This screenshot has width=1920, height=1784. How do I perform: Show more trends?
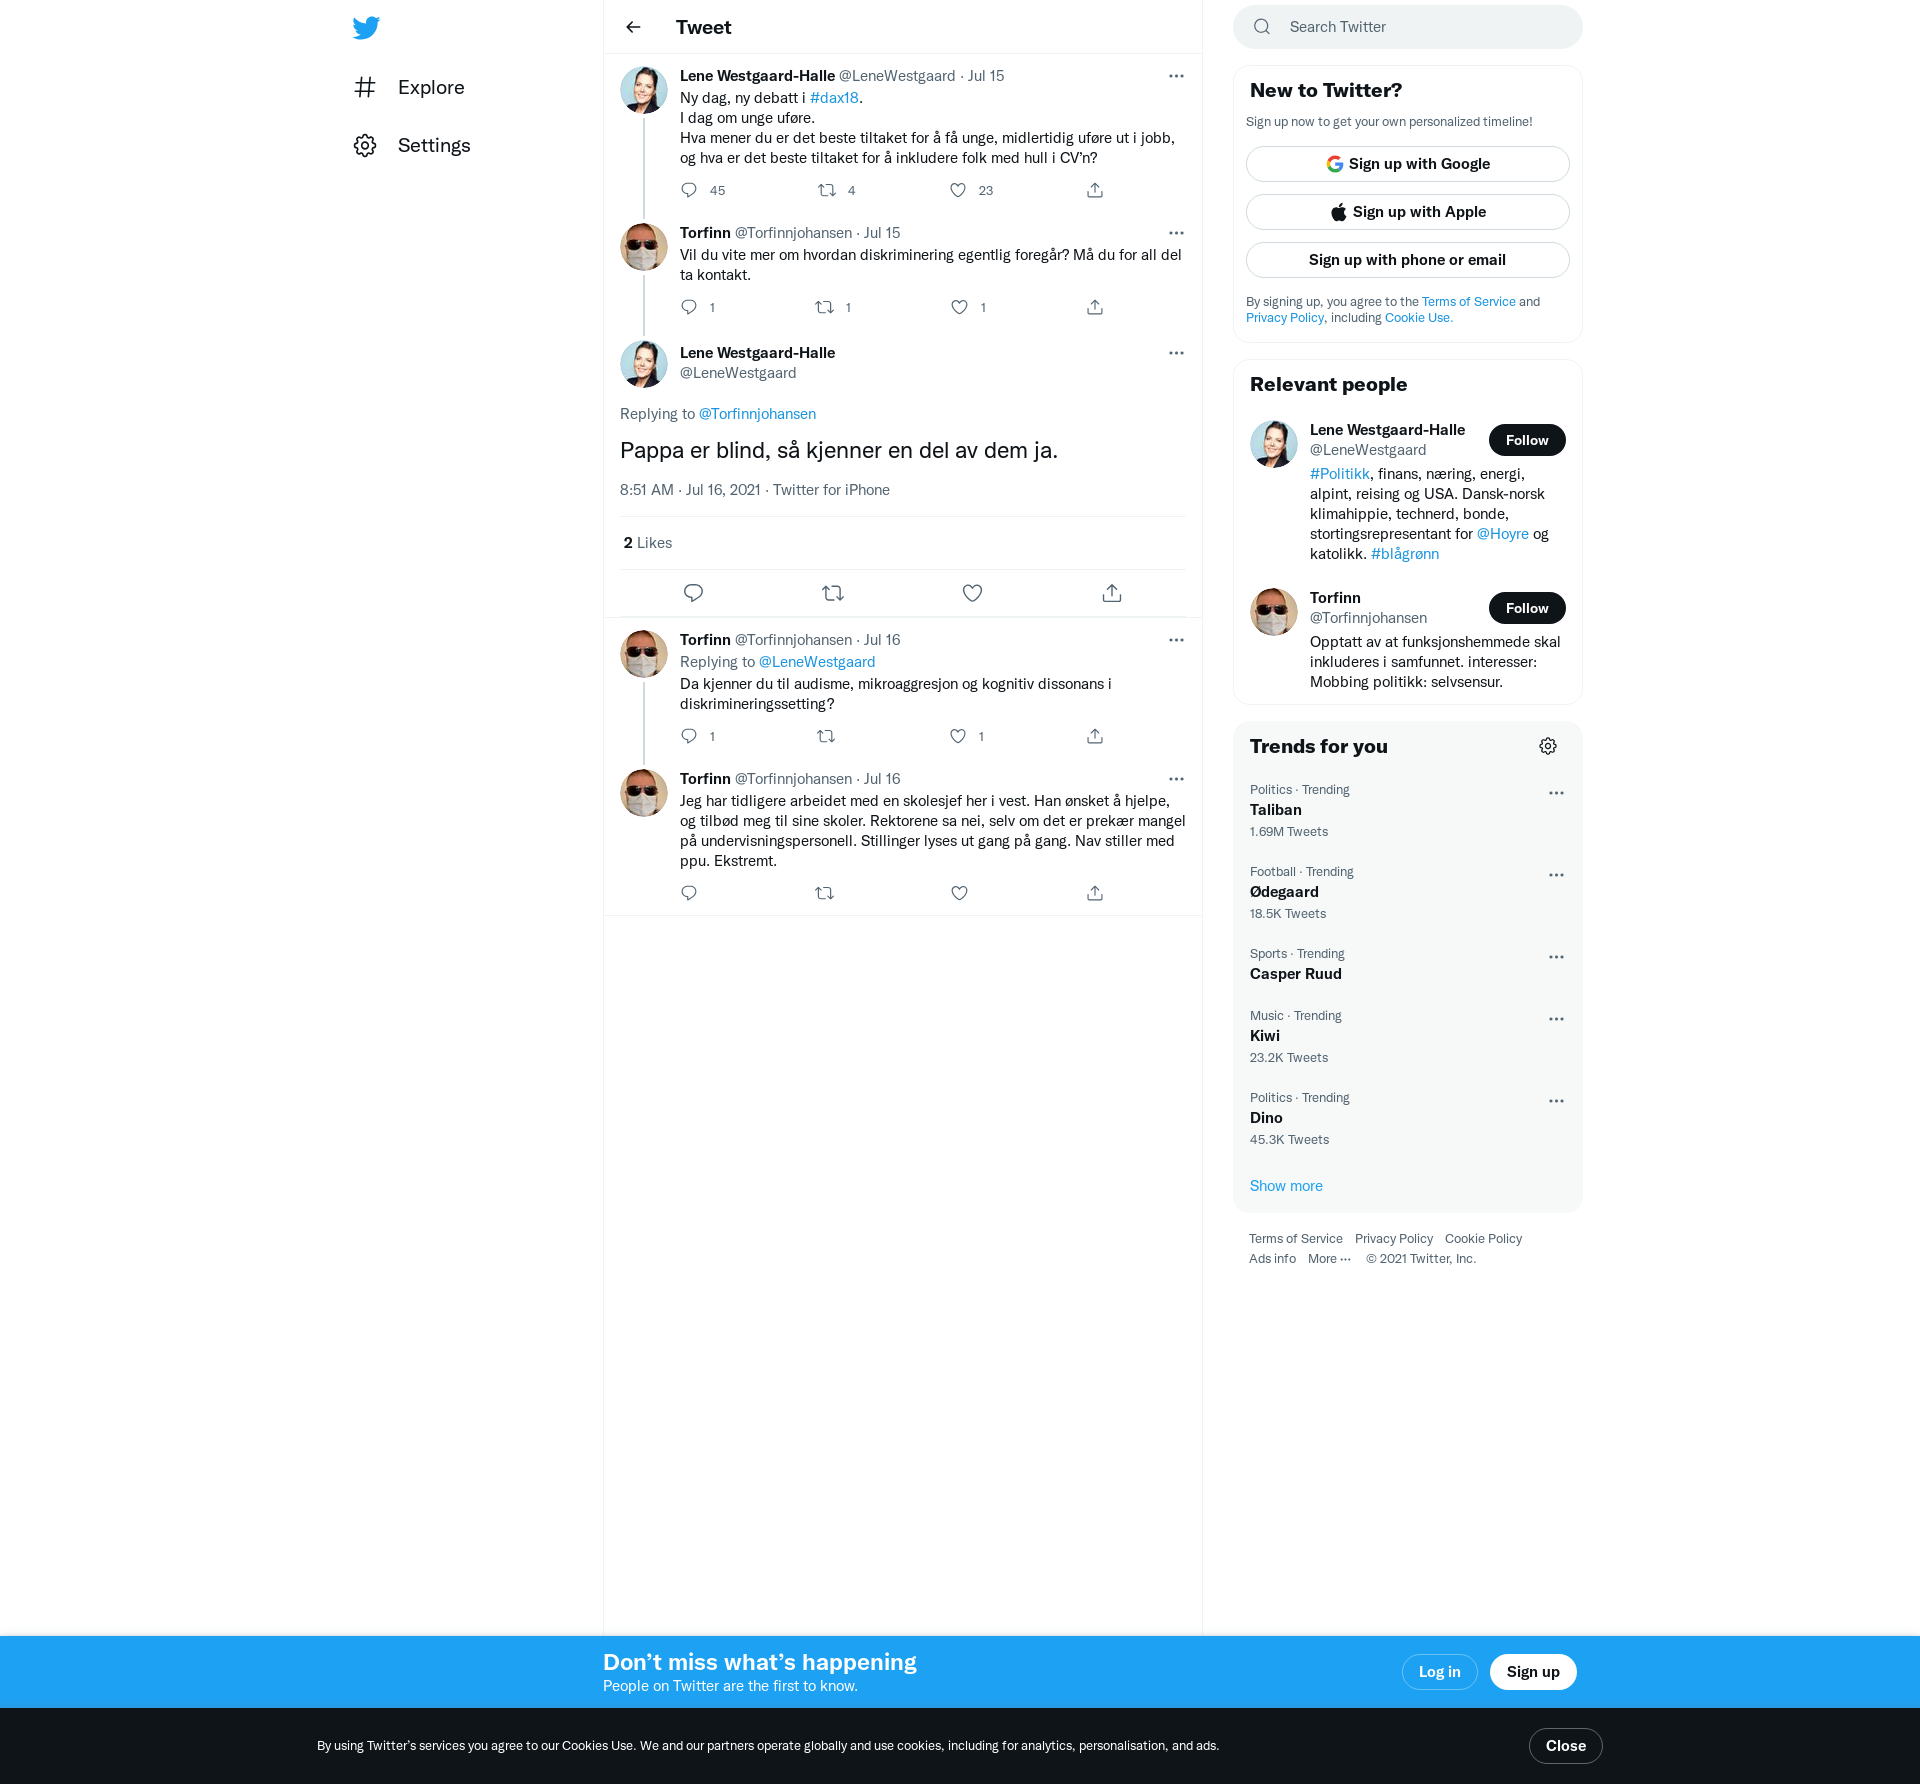1286,1186
